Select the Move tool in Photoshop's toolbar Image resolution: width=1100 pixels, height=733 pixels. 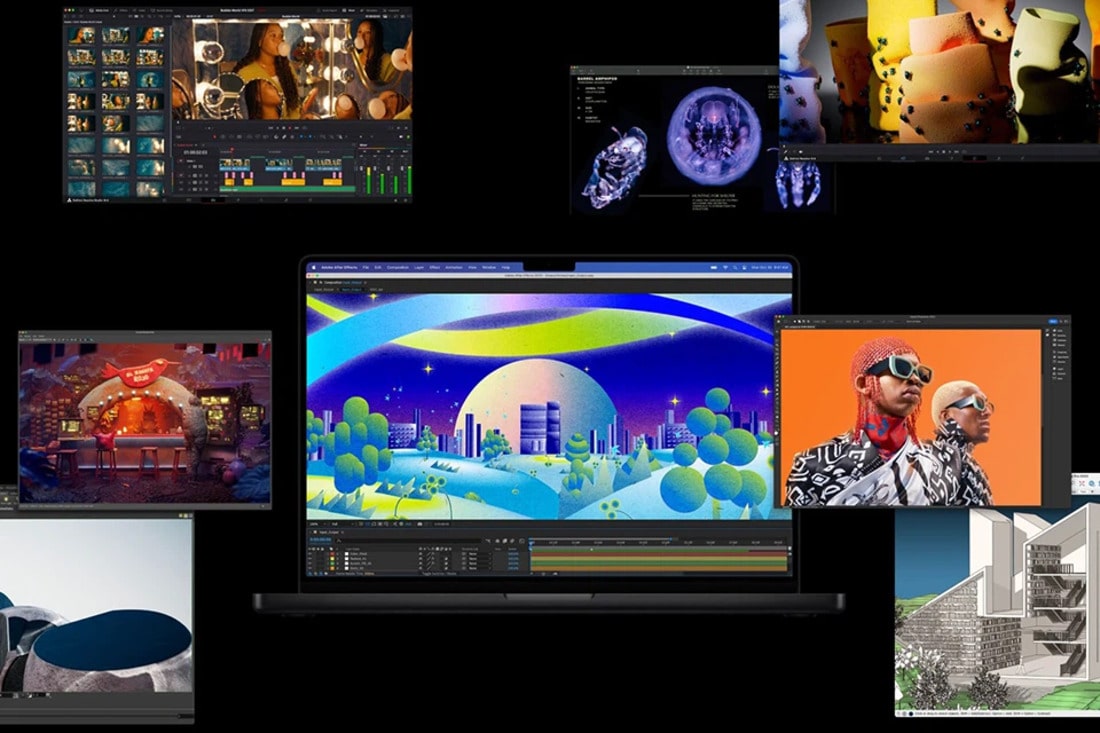(779, 331)
